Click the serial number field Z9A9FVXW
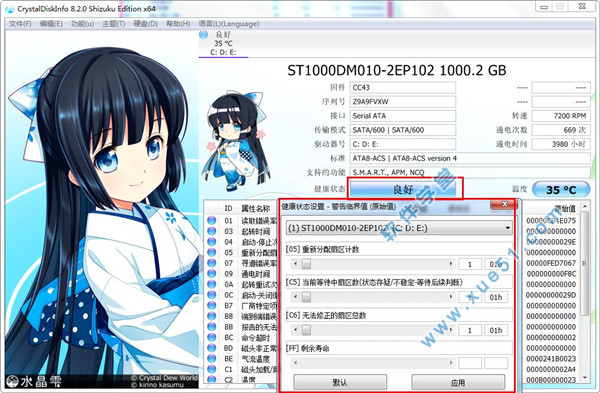600x393 pixels. [403, 102]
